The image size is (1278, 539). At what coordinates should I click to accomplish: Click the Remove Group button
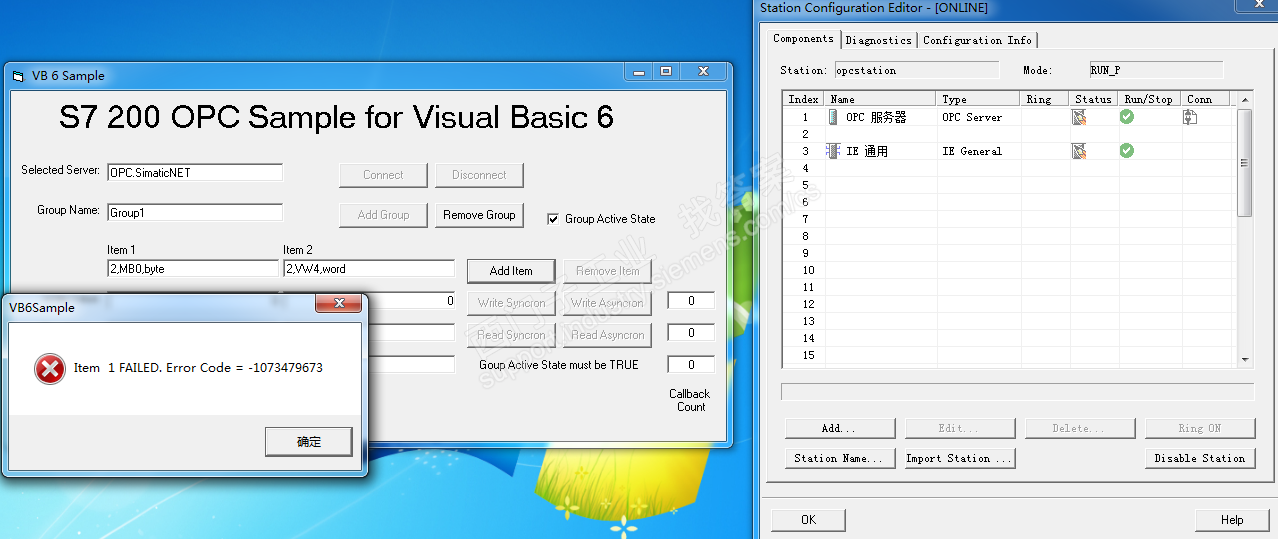[479, 215]
